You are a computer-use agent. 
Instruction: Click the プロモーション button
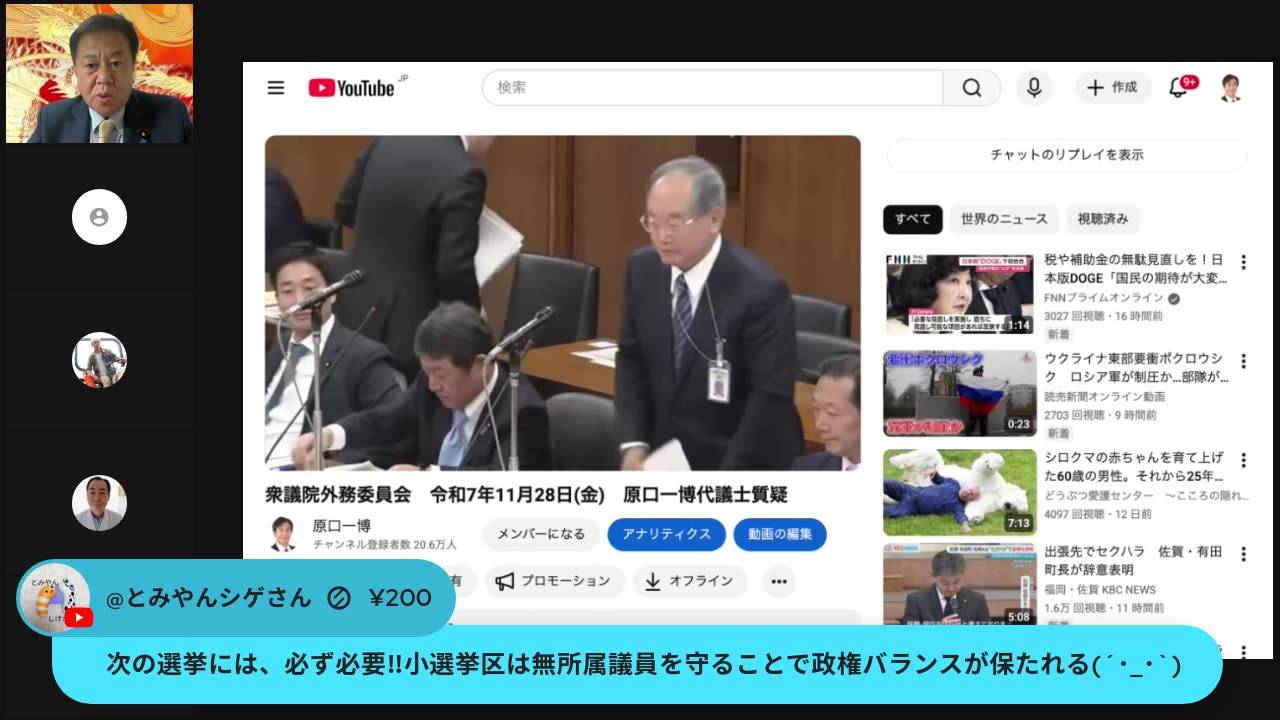tap(555, 581)
